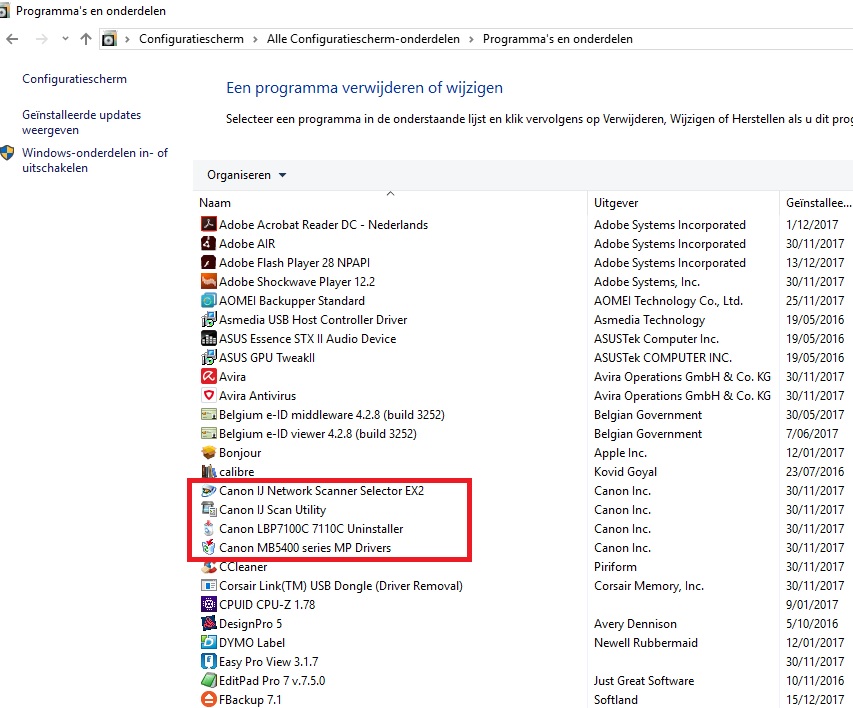Click the Asmedia USB Host Controller icon

point(208,319)
